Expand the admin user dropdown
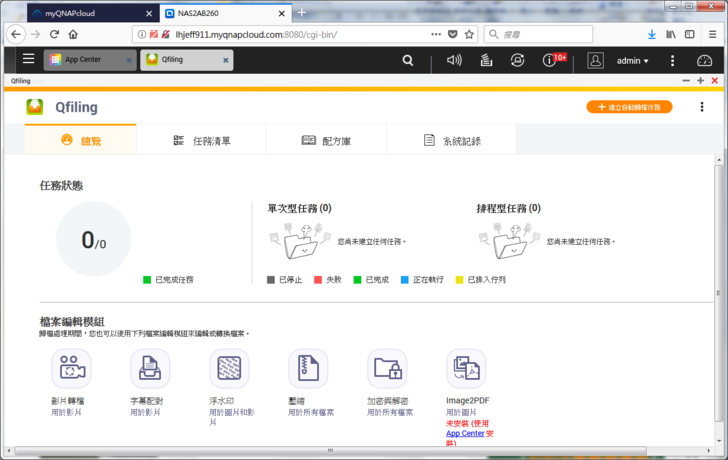Image resolution: width=728 pixels, height=460 pixels. pyautogui.click(x=632, y=61)
